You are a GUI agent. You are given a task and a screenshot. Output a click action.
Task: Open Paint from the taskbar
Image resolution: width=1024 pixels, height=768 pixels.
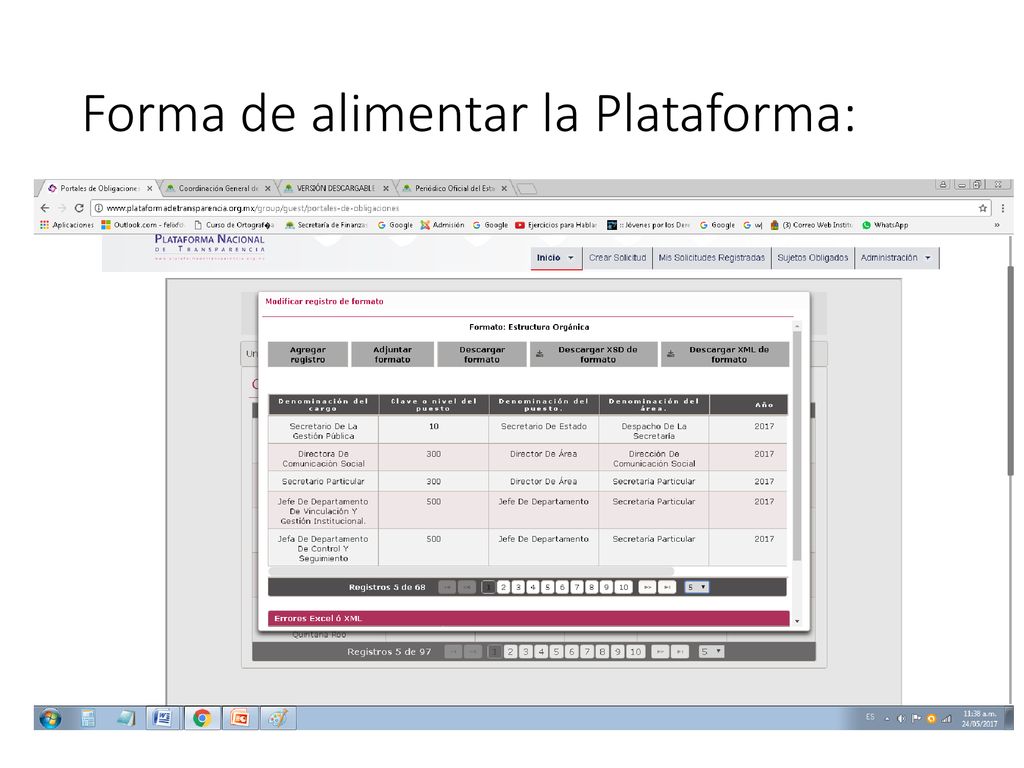tap(278, 718)
